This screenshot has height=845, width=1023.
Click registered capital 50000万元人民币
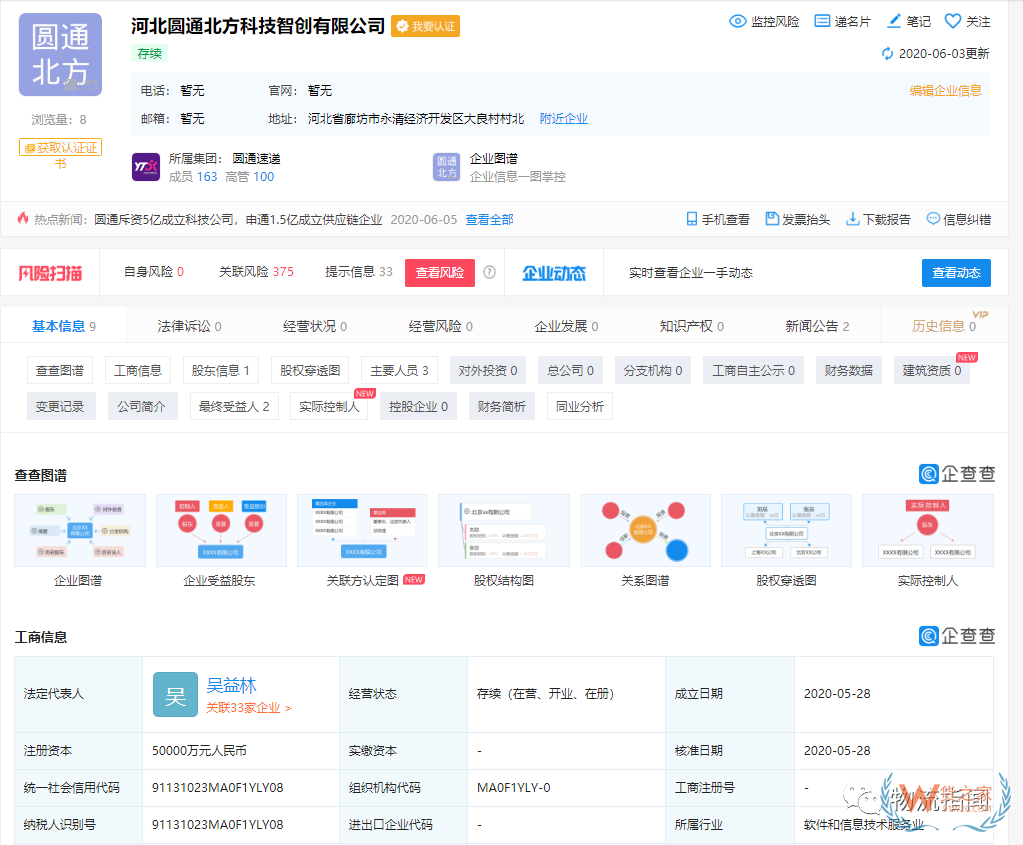(199, 751)
